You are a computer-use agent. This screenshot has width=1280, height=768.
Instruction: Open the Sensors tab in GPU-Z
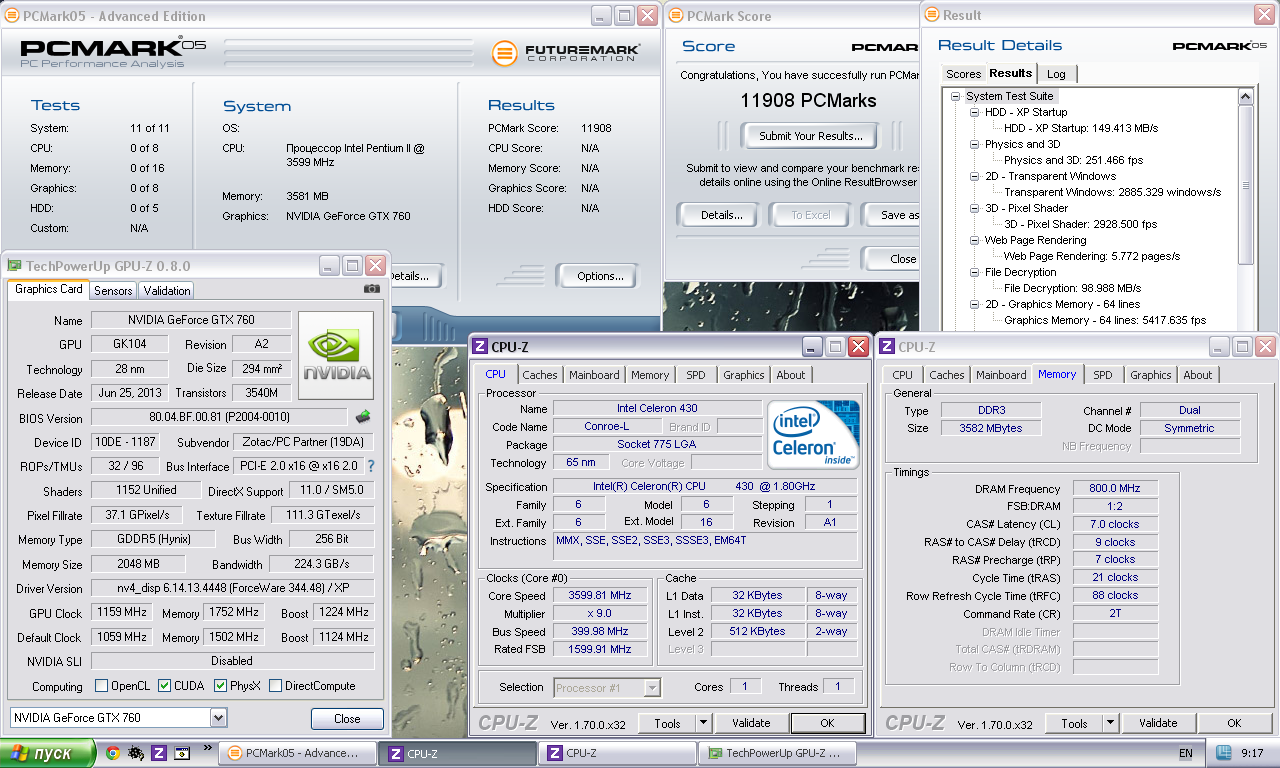pyautogui.click(x=113, y=291)
